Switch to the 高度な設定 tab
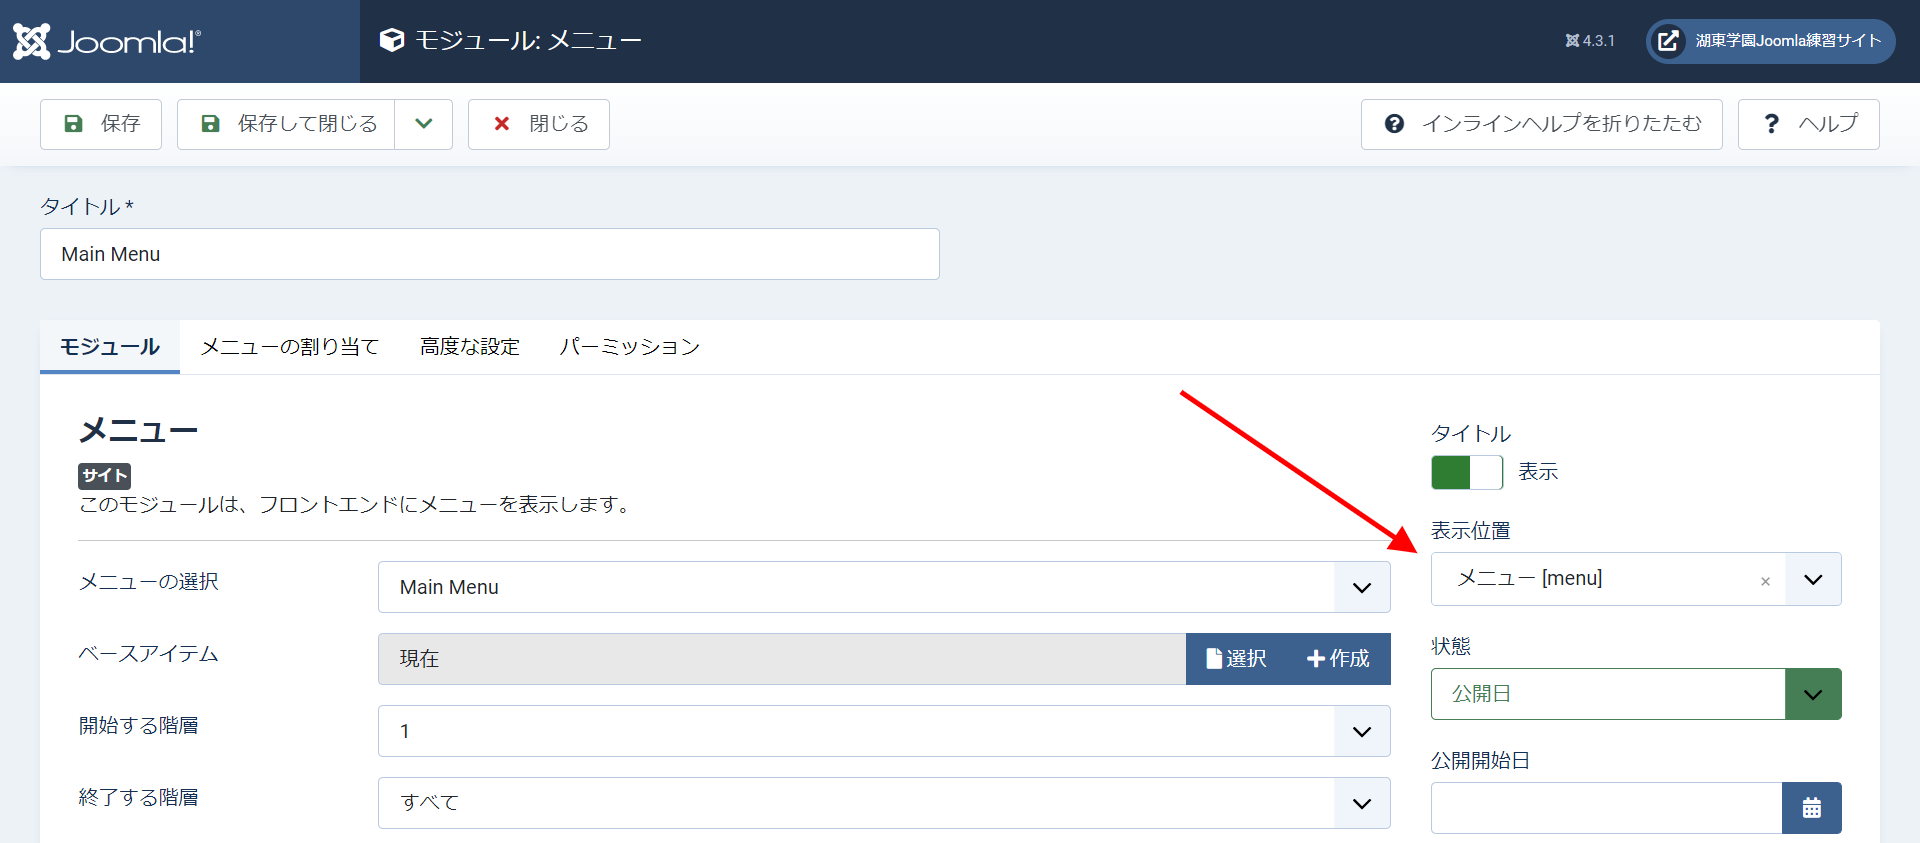1920x843 pixels. point(470,347)
